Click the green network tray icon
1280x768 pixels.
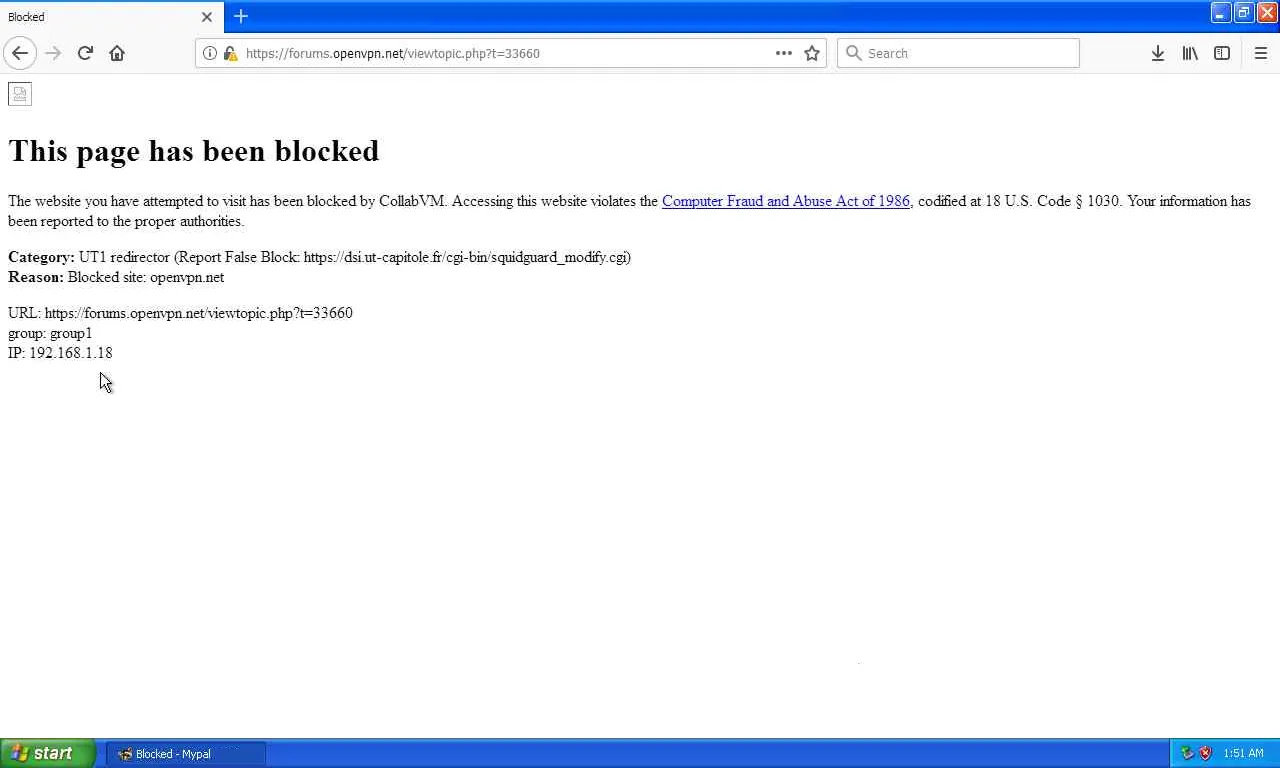click(x=1187, y=753)
